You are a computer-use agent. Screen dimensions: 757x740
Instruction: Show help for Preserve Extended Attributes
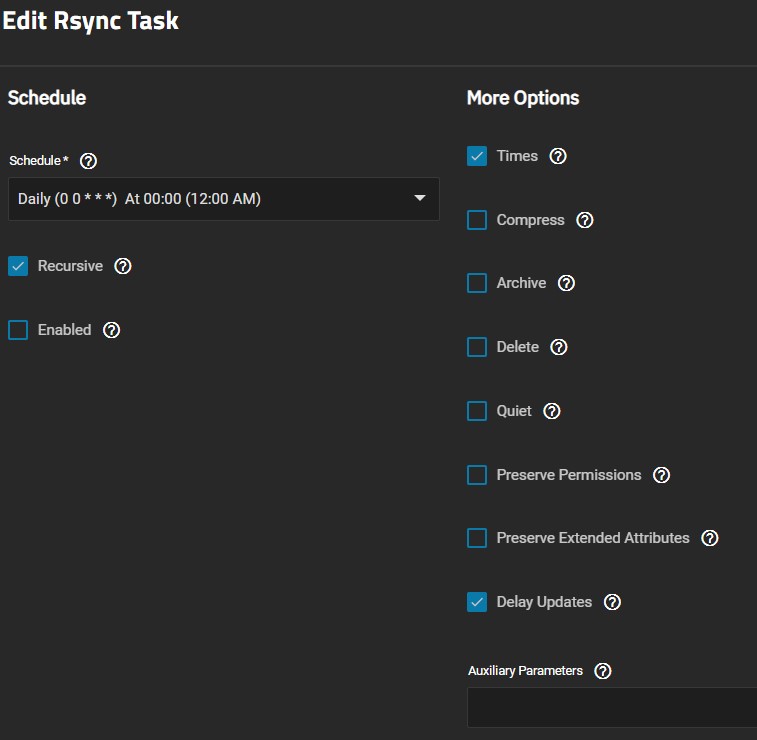(x=710, y=538)
